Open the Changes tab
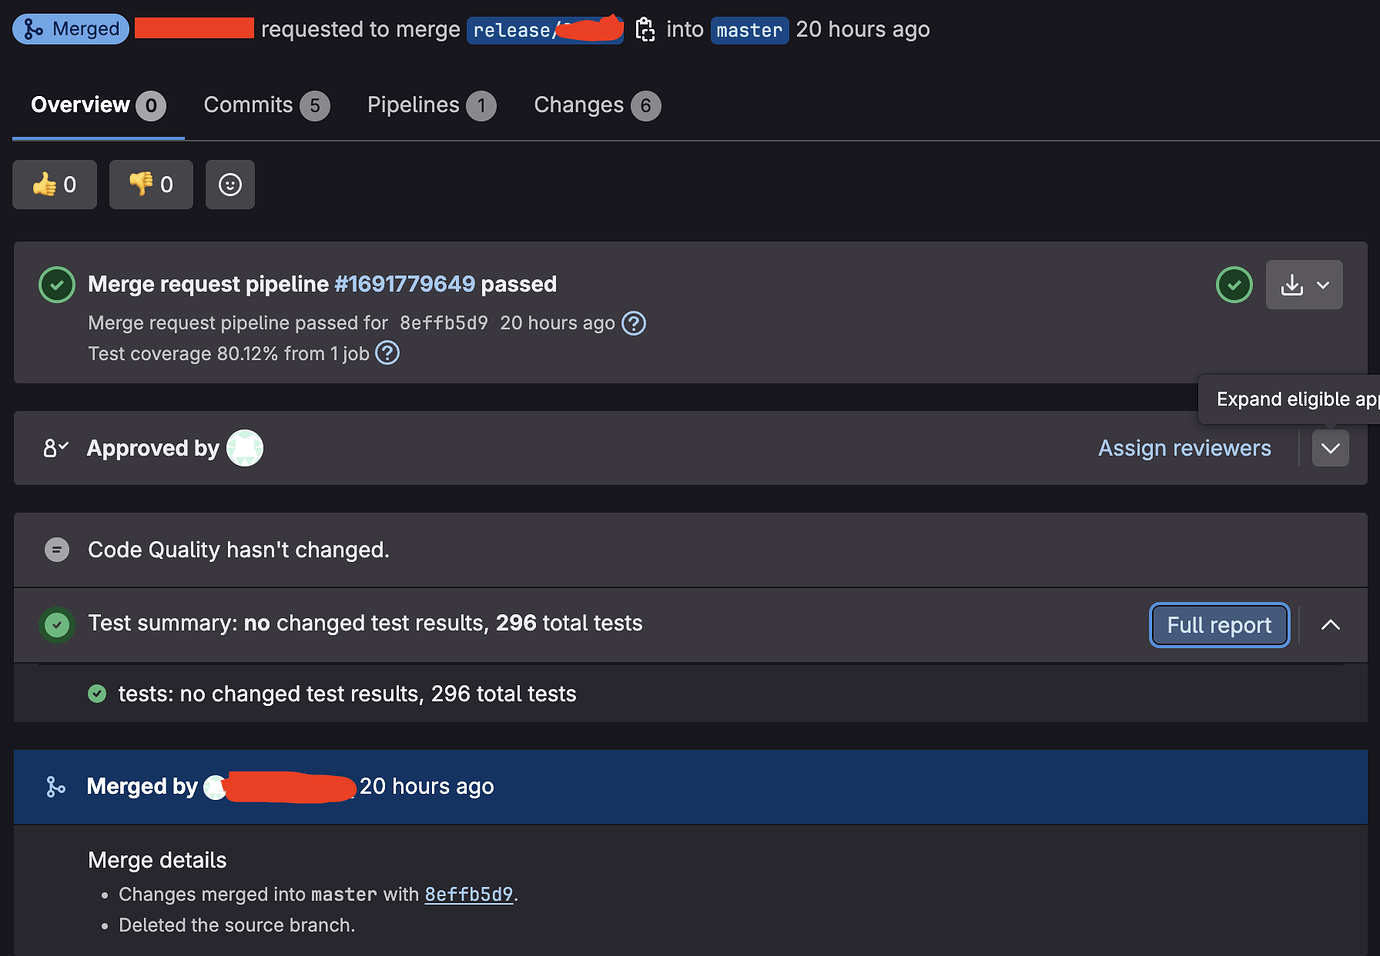 coord(578,105)
